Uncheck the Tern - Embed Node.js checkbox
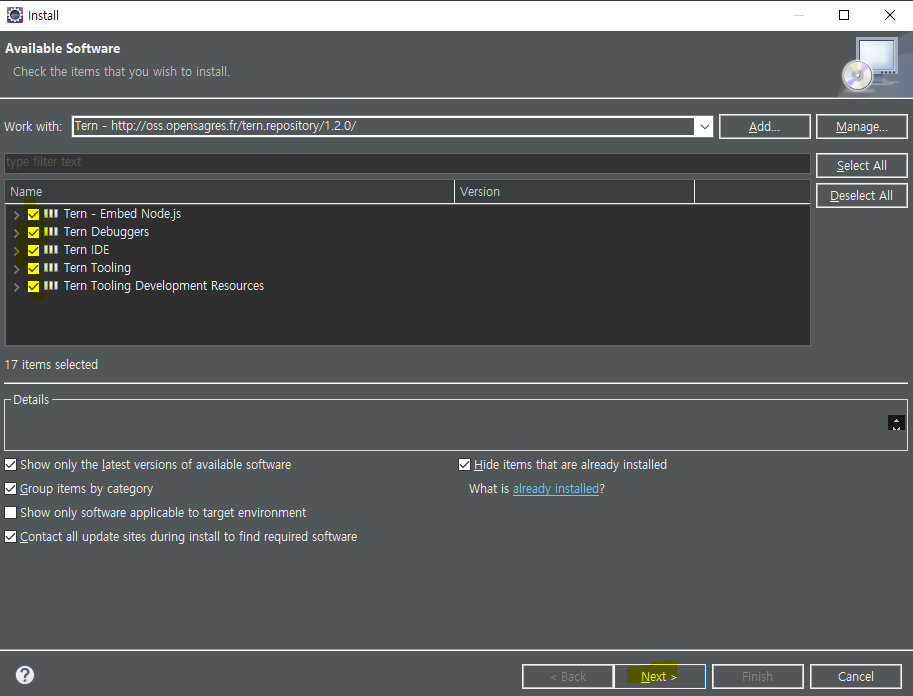 point(33,214)
